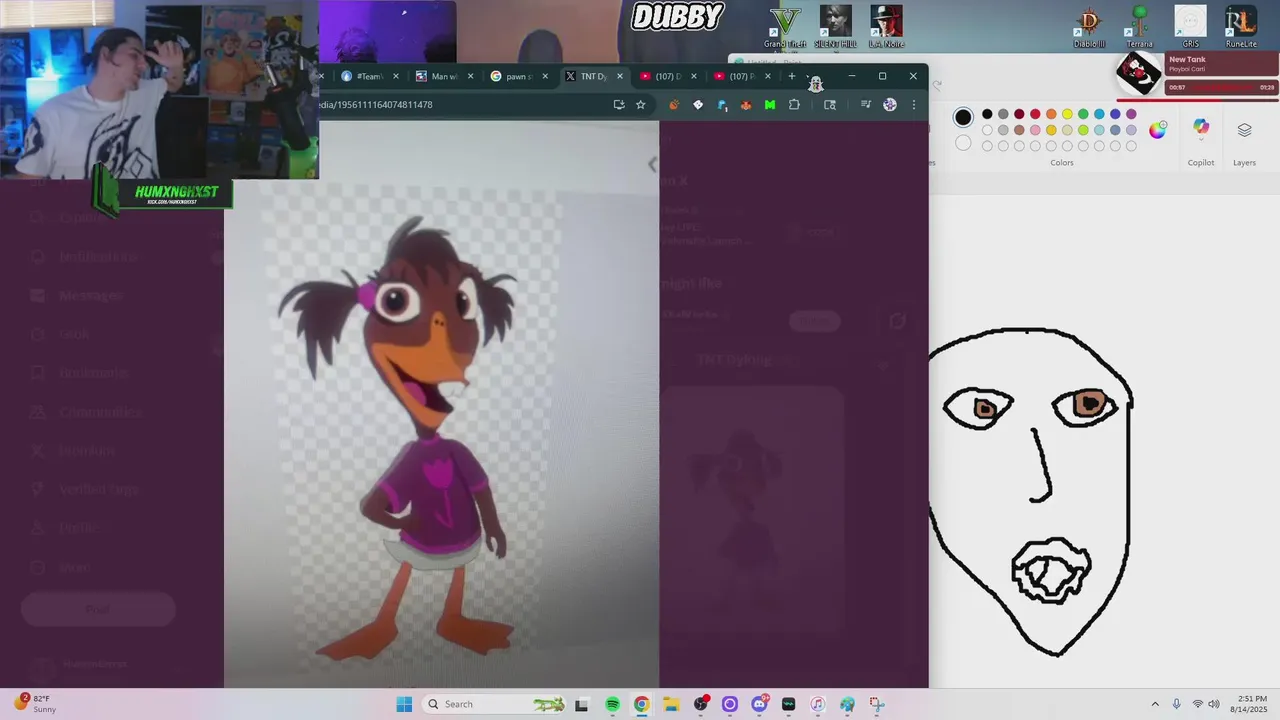1280x720 pixels.
Task: Open the clock showing 2:51 PM
Action: tap(1251, 704)
